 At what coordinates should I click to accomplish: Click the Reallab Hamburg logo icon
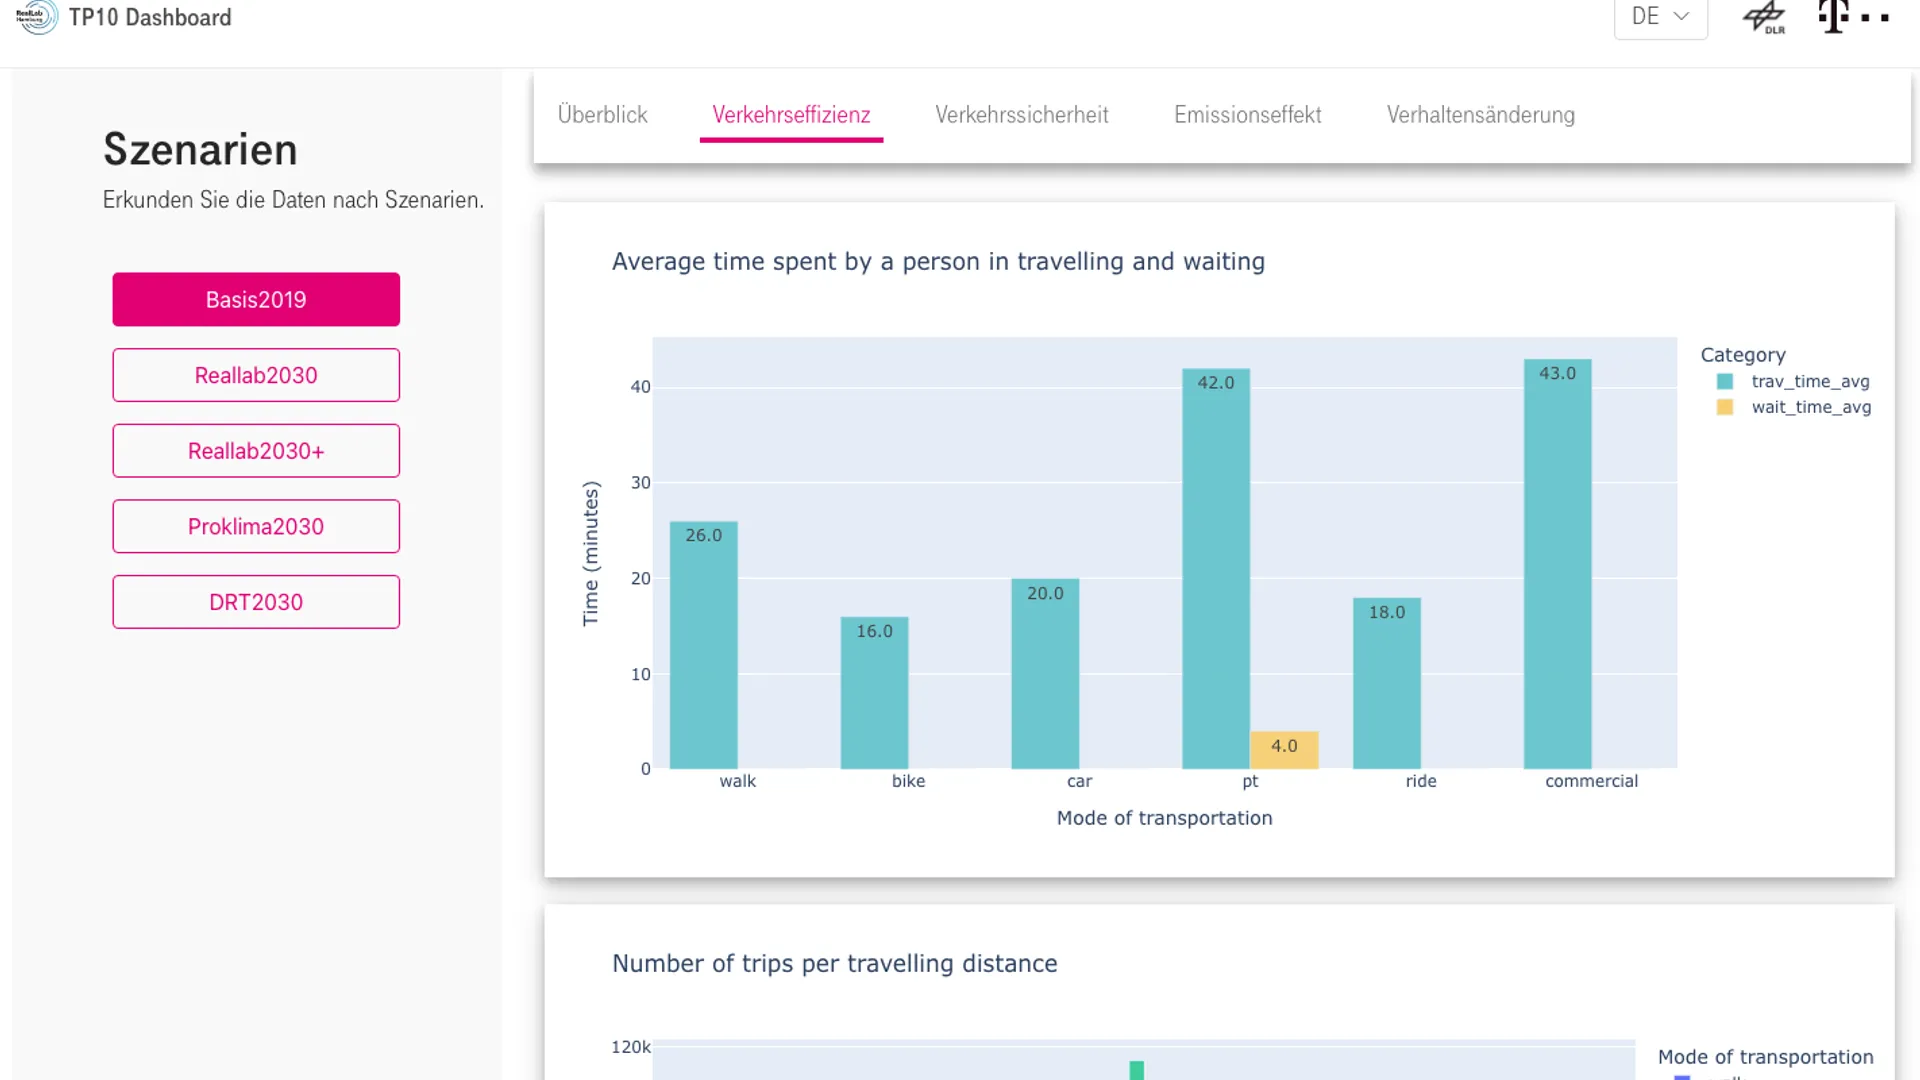37,16
